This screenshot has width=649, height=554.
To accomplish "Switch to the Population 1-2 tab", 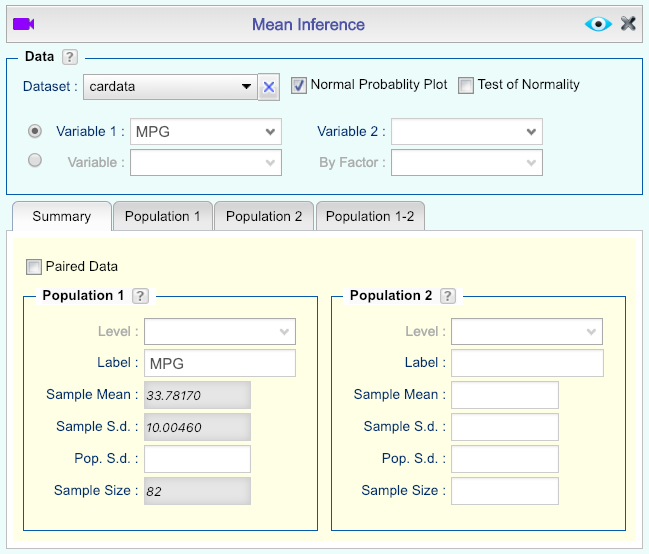I will click(x=370, y=216).
